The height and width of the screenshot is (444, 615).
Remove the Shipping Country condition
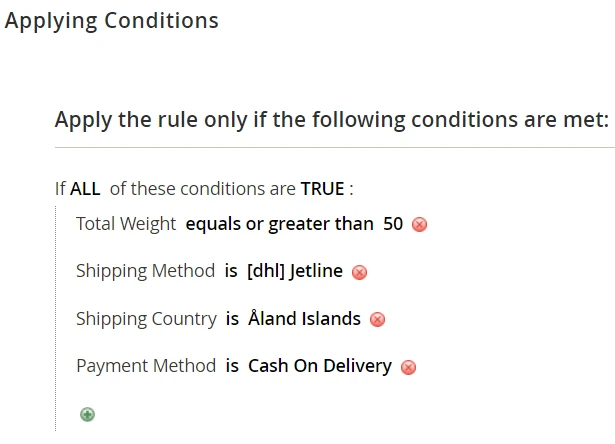(x=377, y=320)
